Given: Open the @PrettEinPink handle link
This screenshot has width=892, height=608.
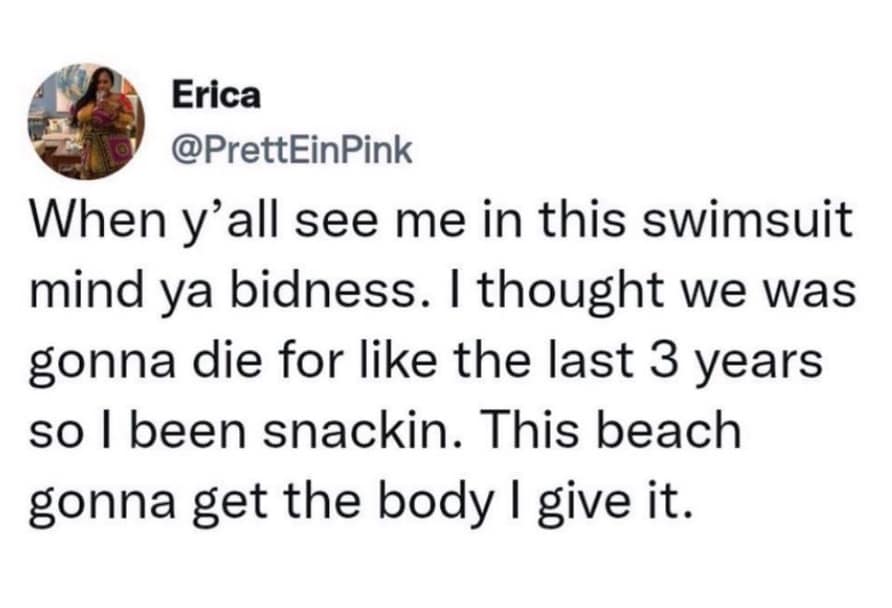Looking at the screenshot, I should coord(291,150).
